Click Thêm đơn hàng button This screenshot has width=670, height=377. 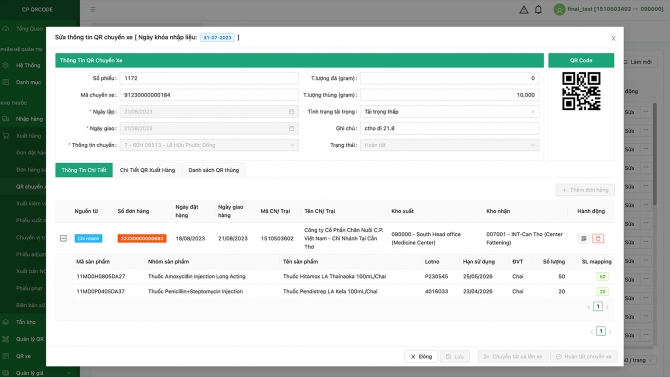[x=585, y=190]
